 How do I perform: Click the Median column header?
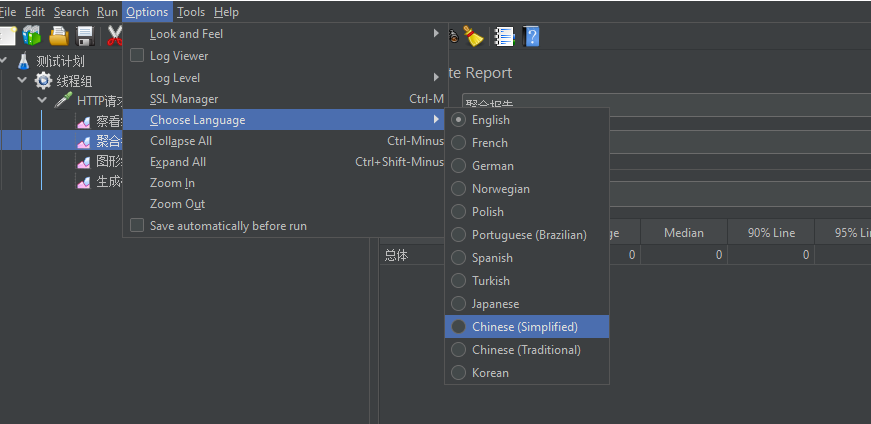tap(684, 233)
